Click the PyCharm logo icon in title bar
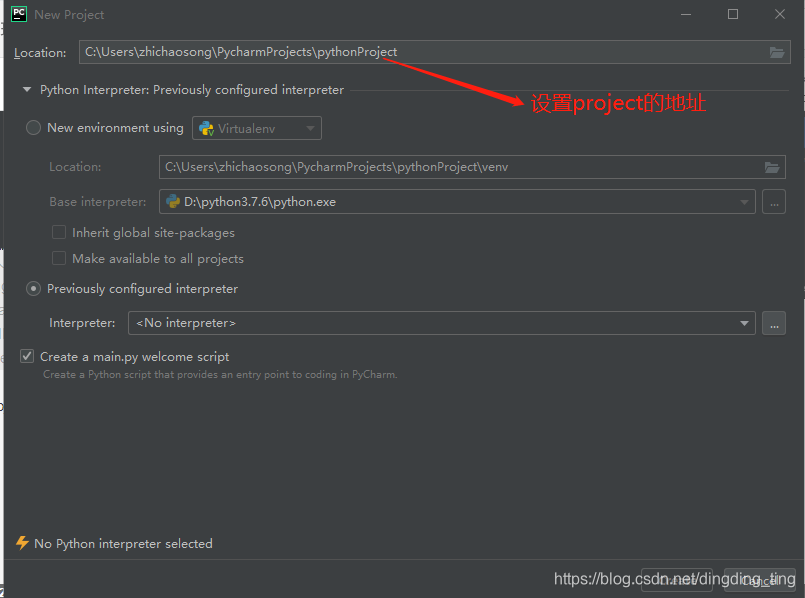The width and height of the screenshot is (805, 598). [x=19, y=14]
